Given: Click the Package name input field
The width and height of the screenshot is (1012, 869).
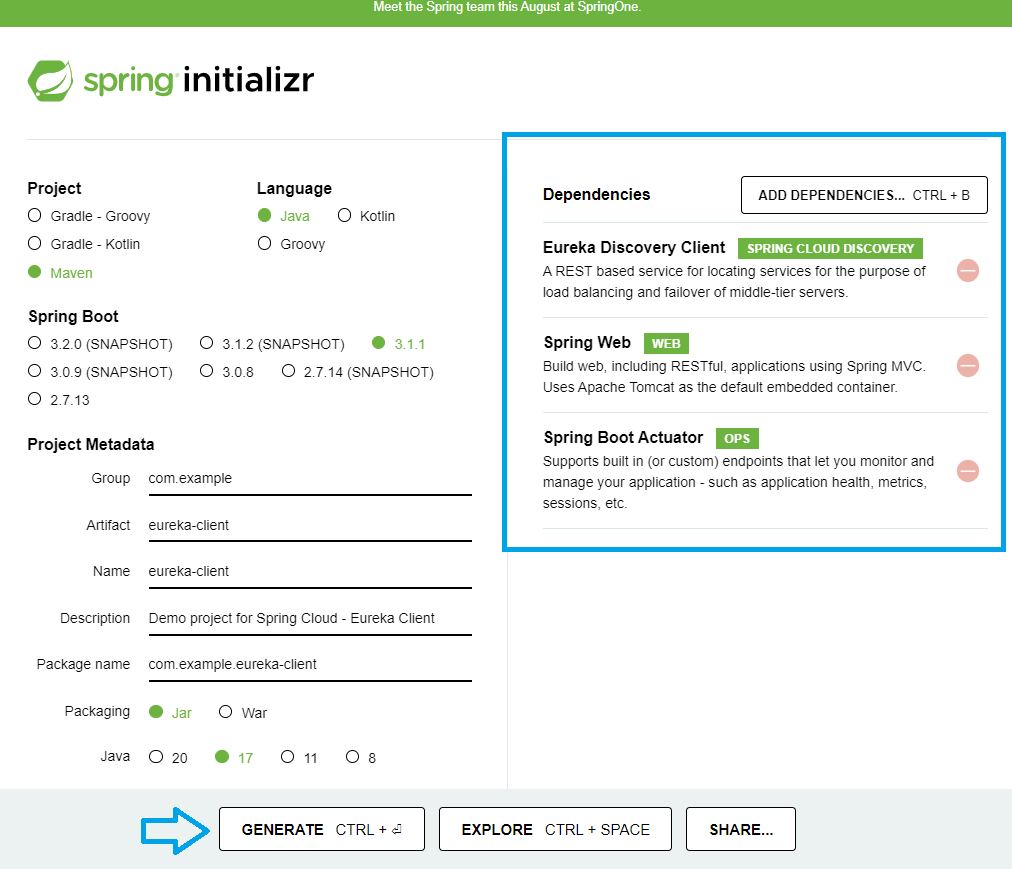Looking at the screenshot, I should [x=310, y=664].
